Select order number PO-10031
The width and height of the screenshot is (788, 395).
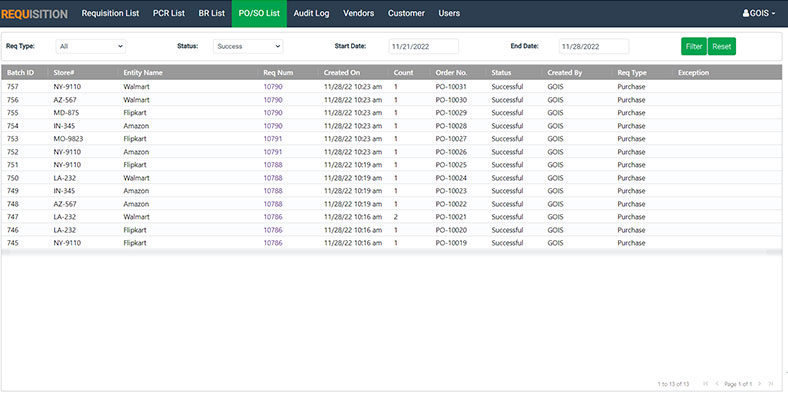(451, 86)
